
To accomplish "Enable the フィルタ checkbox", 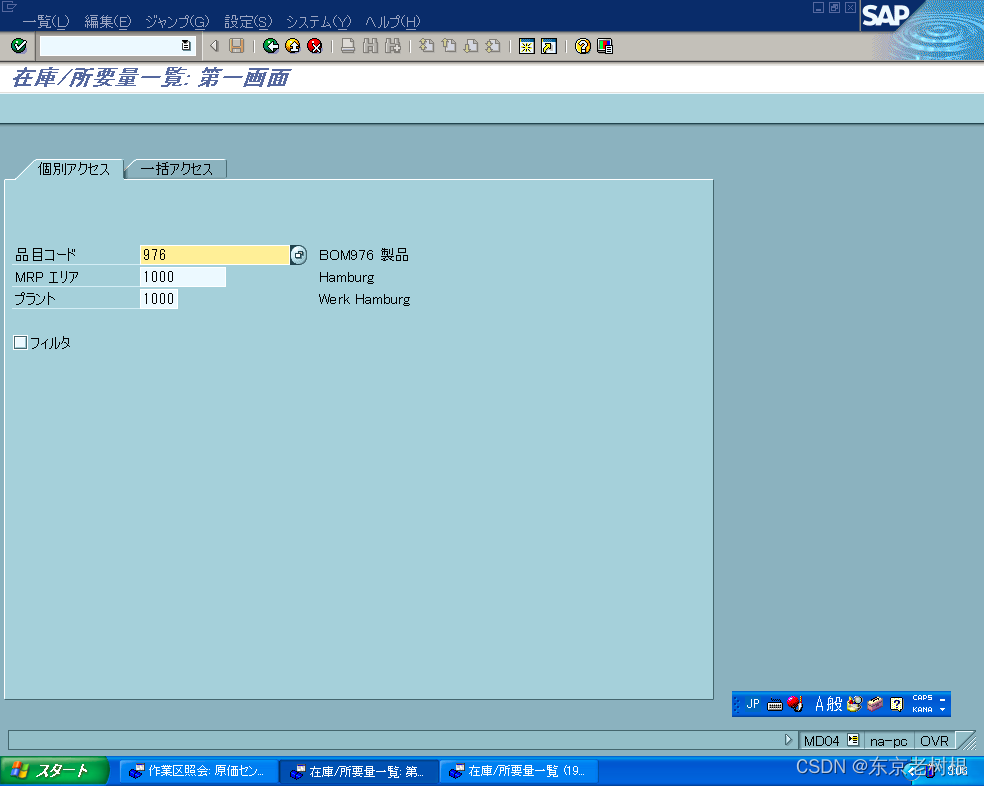I will coord(20,342).
